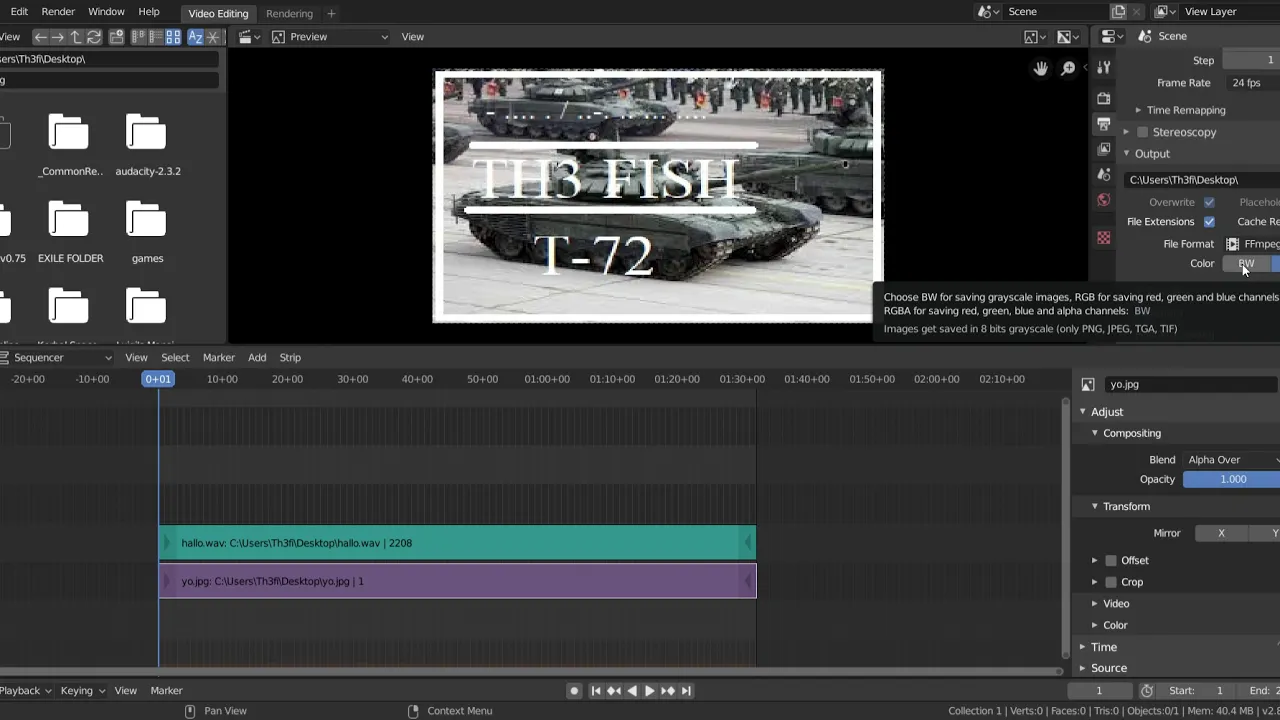Open the Preview display mode dropdown

click(x=330, y=37)
